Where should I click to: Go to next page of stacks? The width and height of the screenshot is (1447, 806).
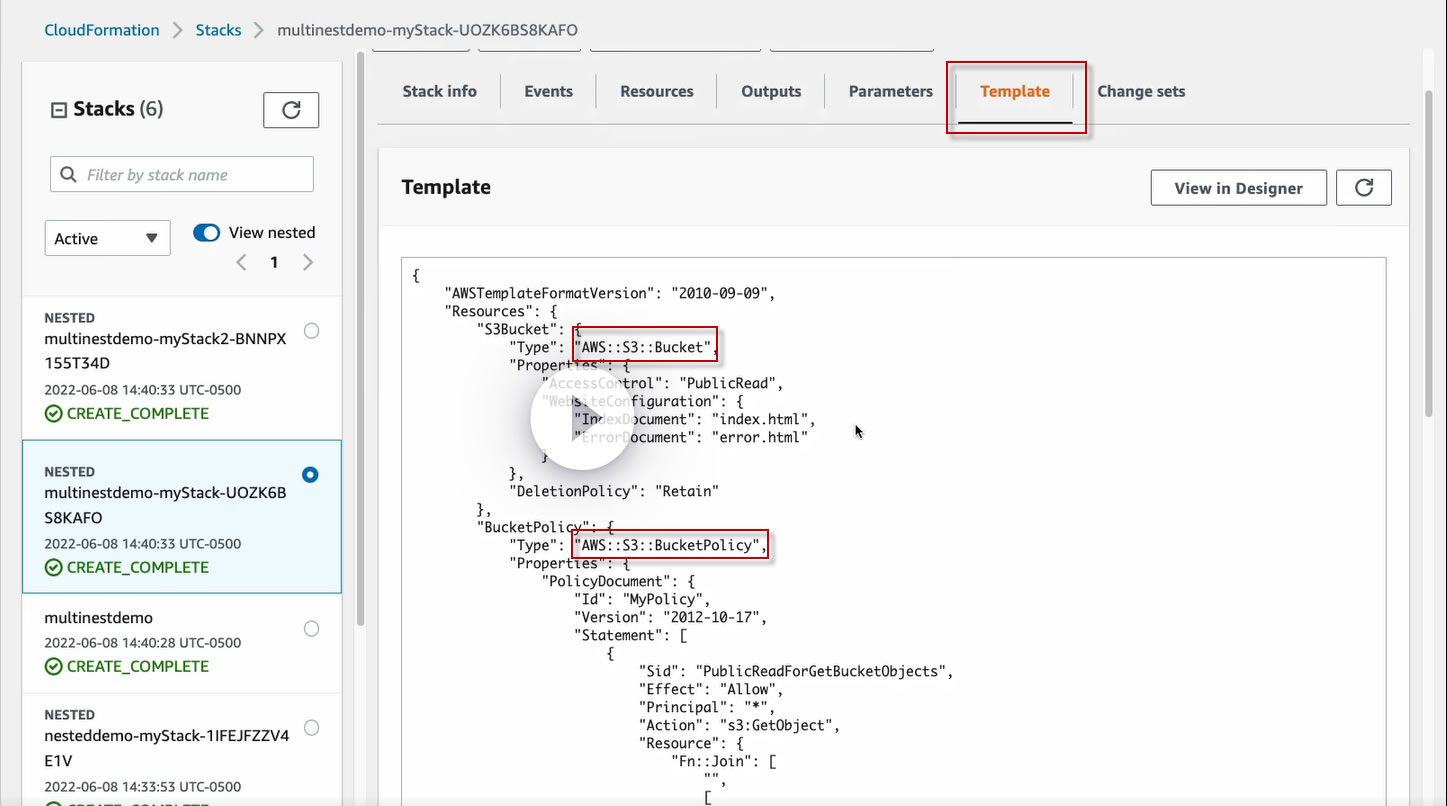click(x=308, y=263)
